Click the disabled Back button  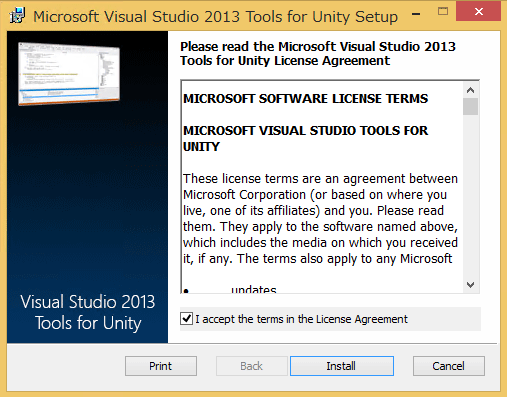[252, 366]
